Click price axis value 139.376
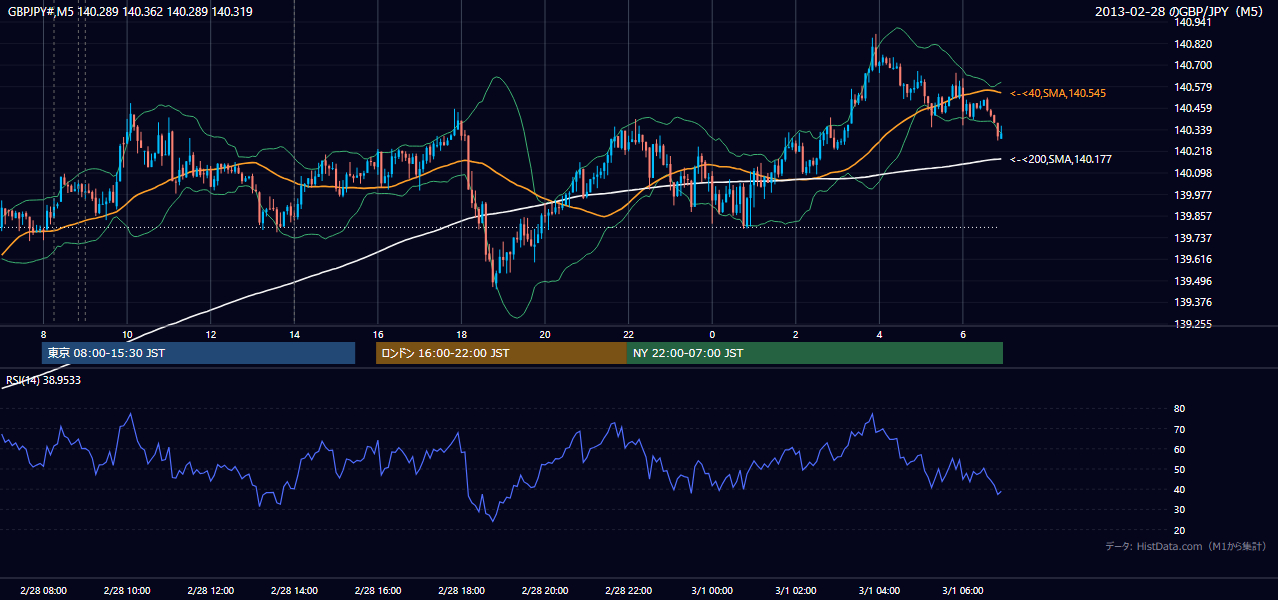Viewport: 1278px width, 600px height. coord(1193,302)
